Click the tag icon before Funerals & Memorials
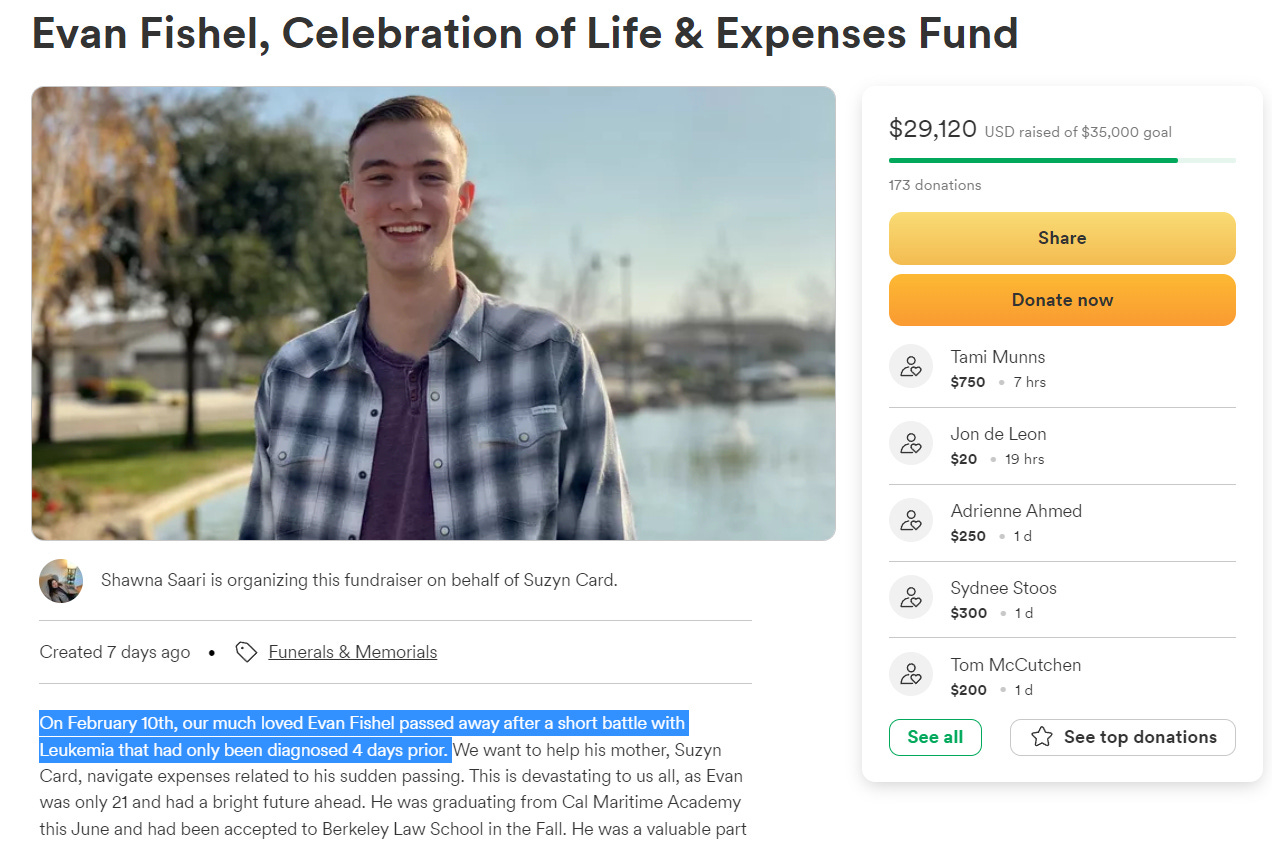 pos(246,652)
